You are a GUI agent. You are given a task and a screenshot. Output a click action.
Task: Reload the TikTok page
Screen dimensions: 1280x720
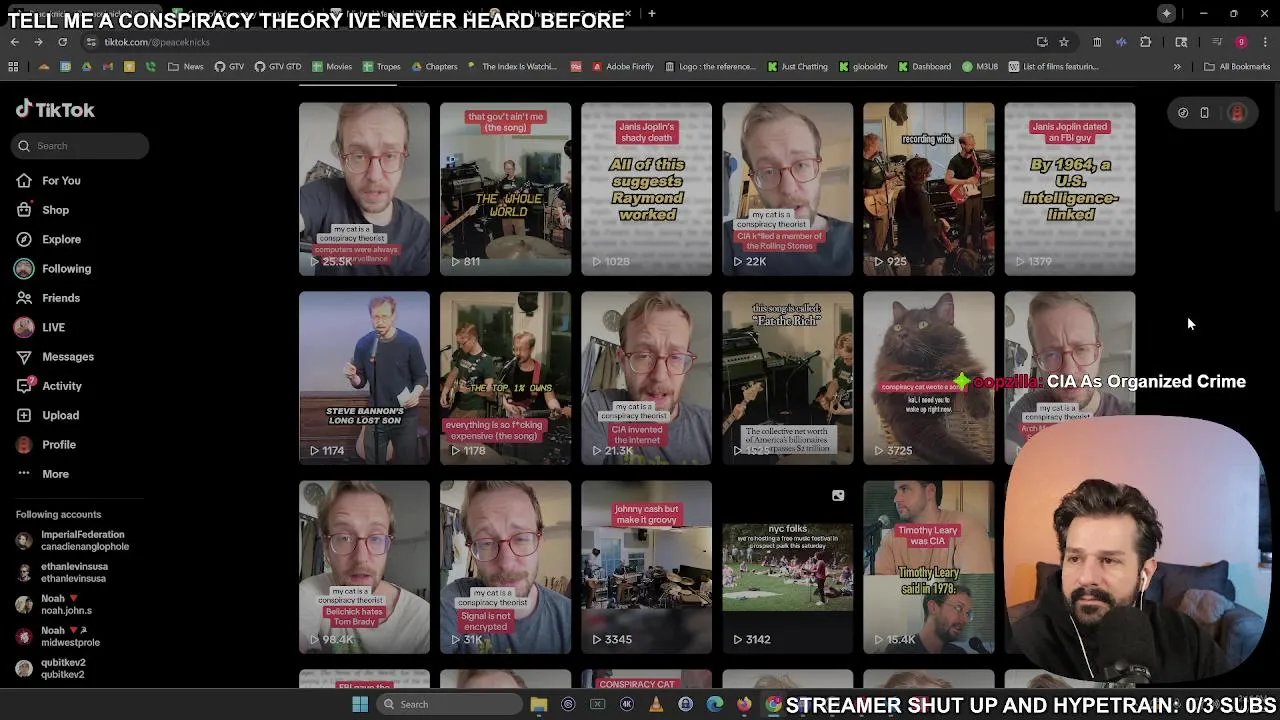[62, 42]
